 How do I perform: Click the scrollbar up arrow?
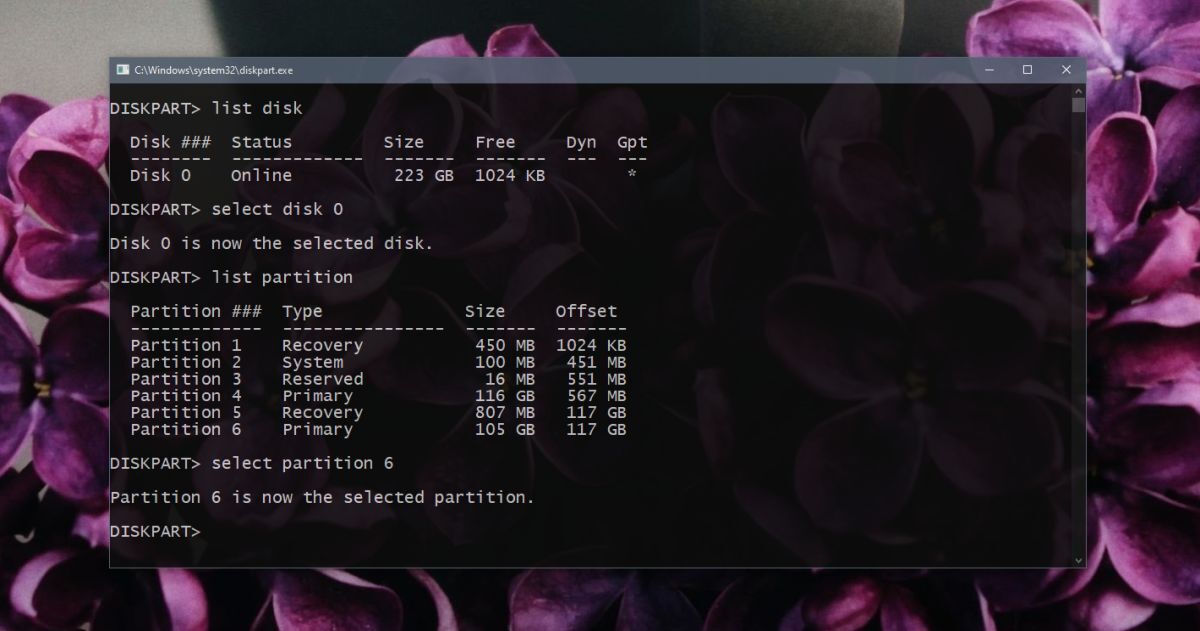click(x=1078, y=91)
